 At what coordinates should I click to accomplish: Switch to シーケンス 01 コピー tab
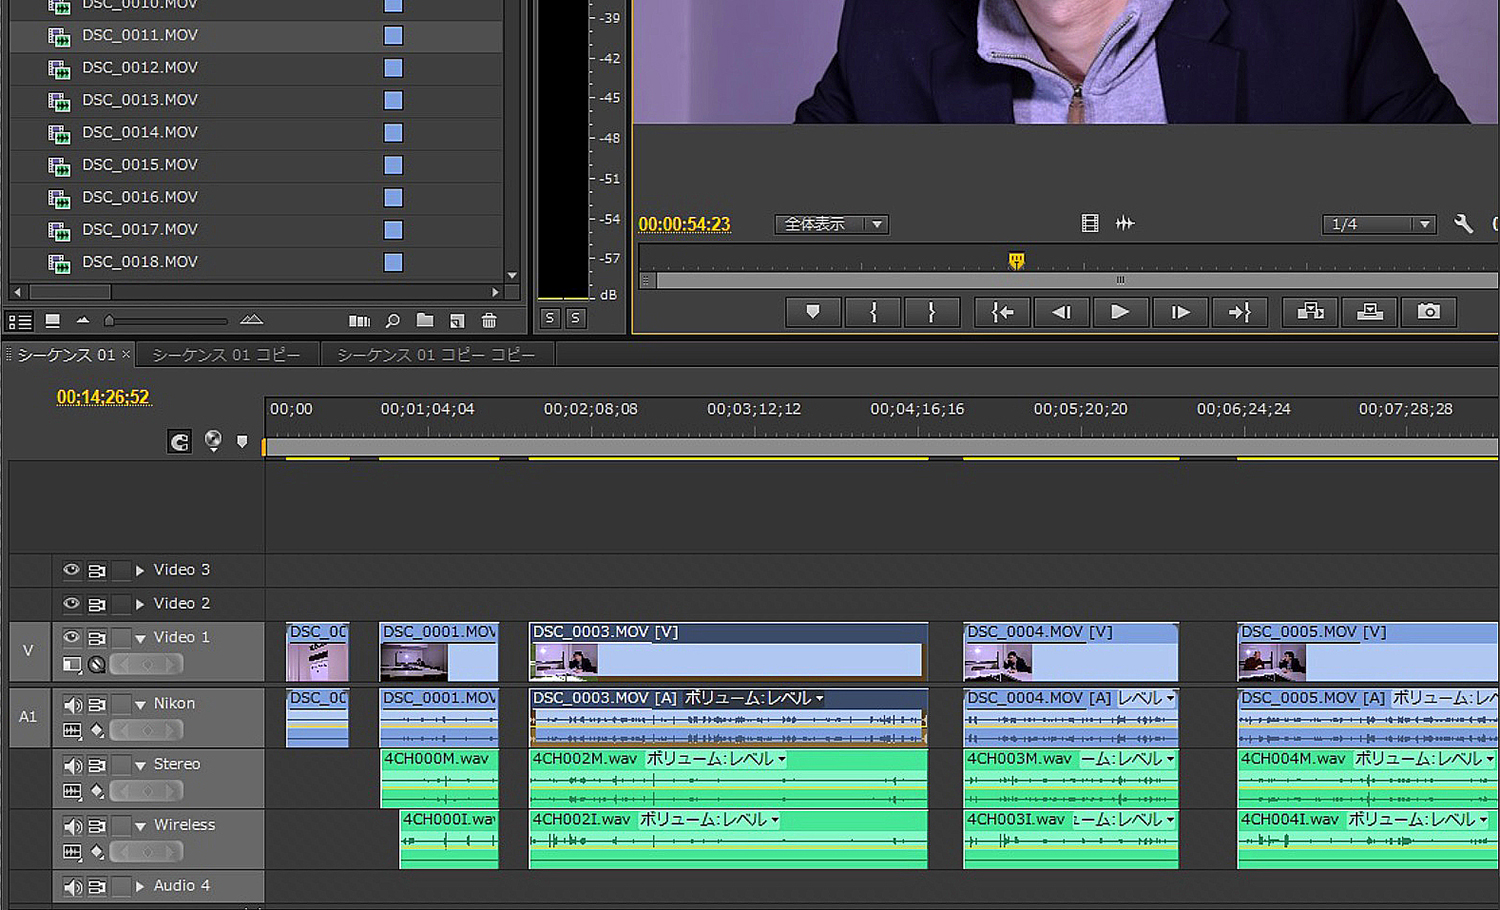coord(226,355)
